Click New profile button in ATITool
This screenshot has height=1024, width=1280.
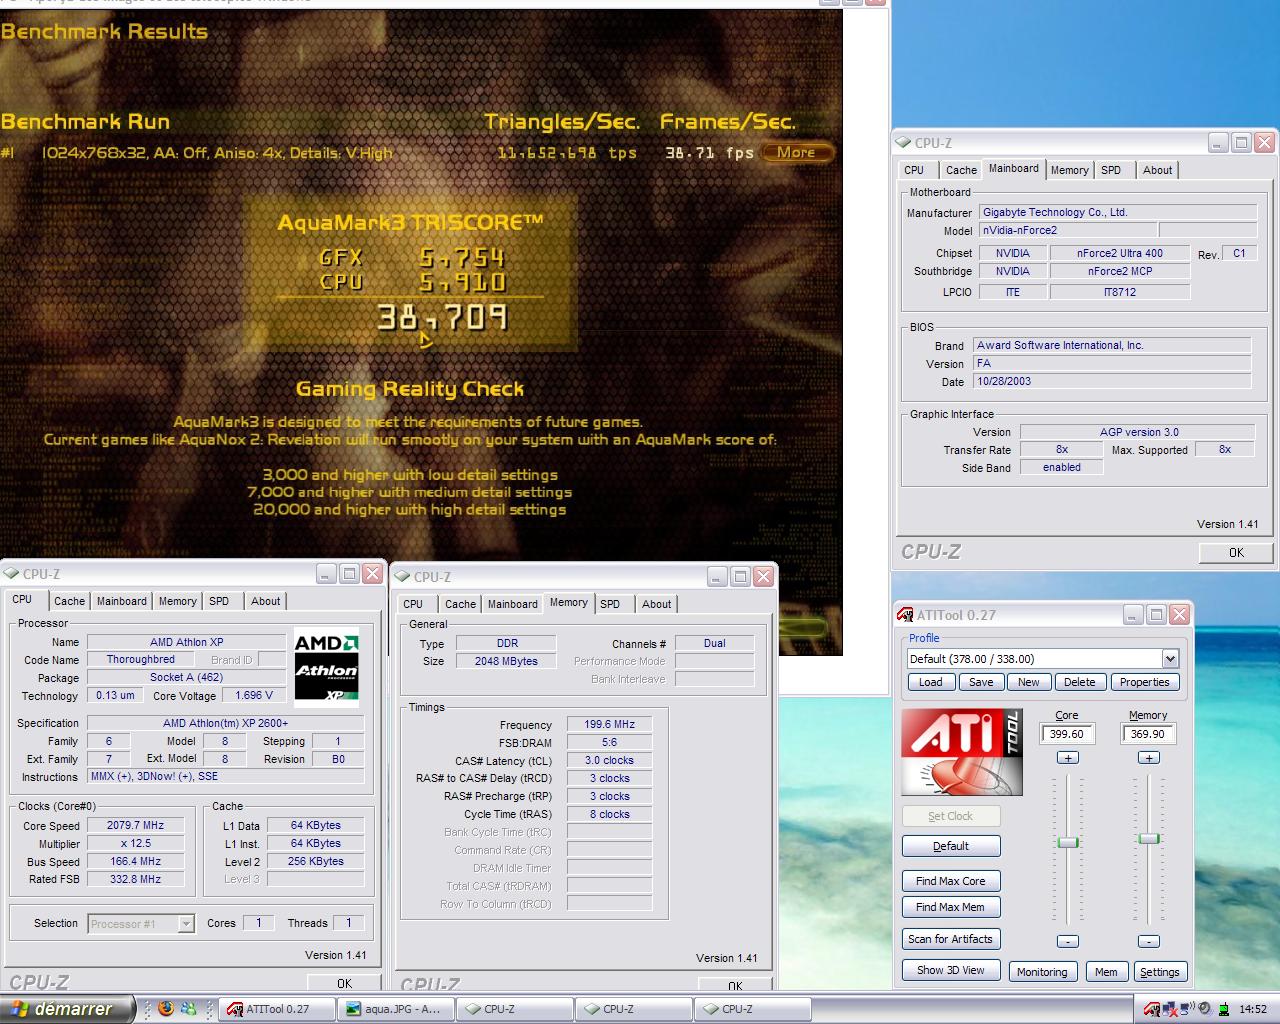(1029, 682)
